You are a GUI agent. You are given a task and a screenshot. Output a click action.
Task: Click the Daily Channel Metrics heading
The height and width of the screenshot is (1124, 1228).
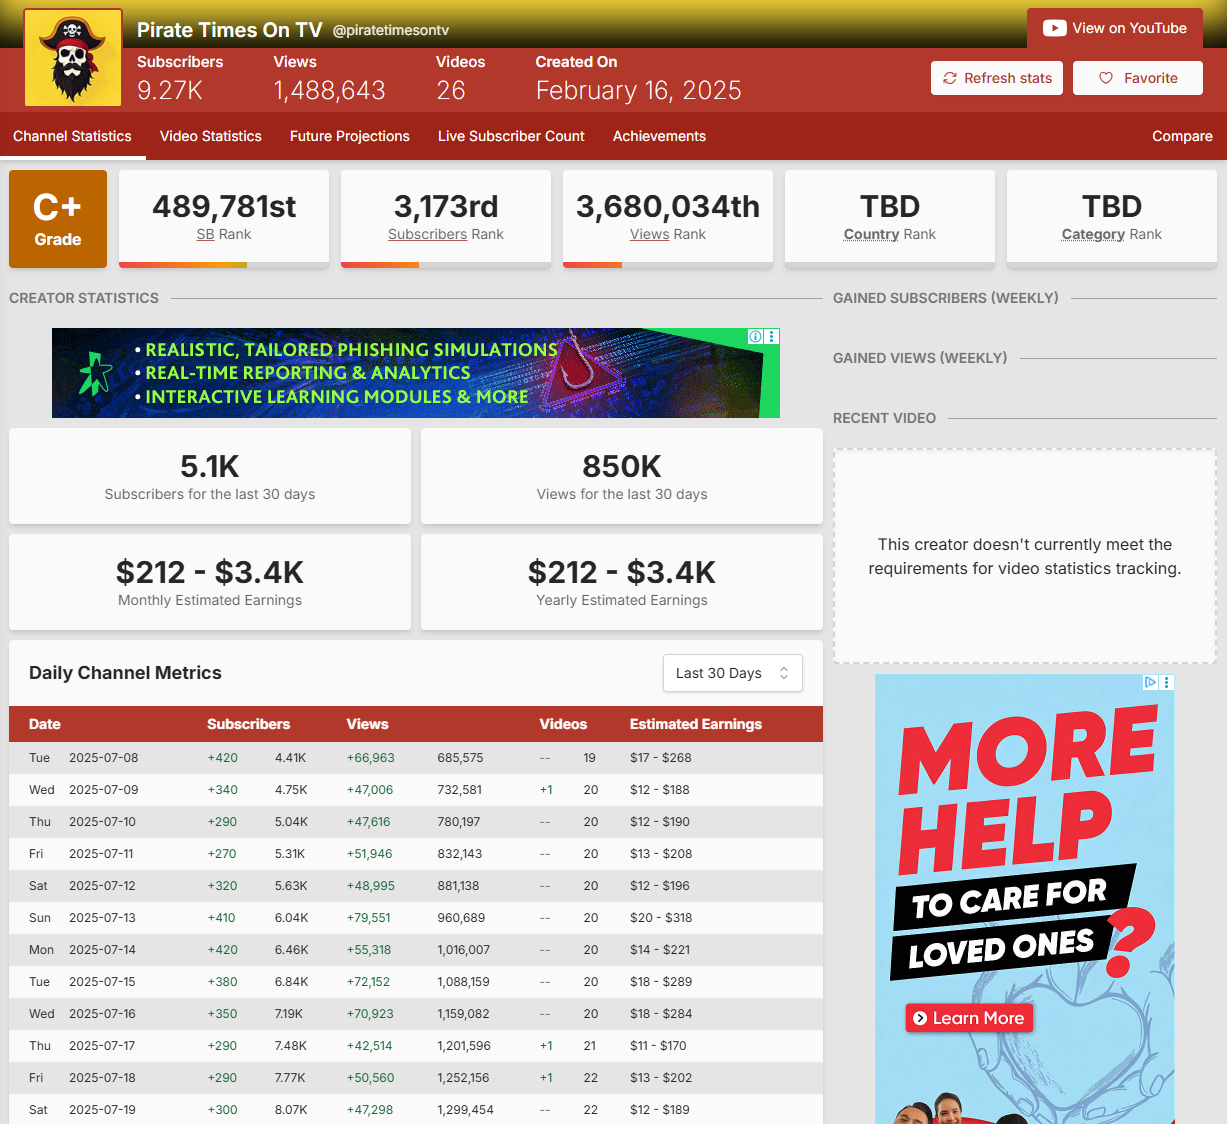click(x=125, y=673)
